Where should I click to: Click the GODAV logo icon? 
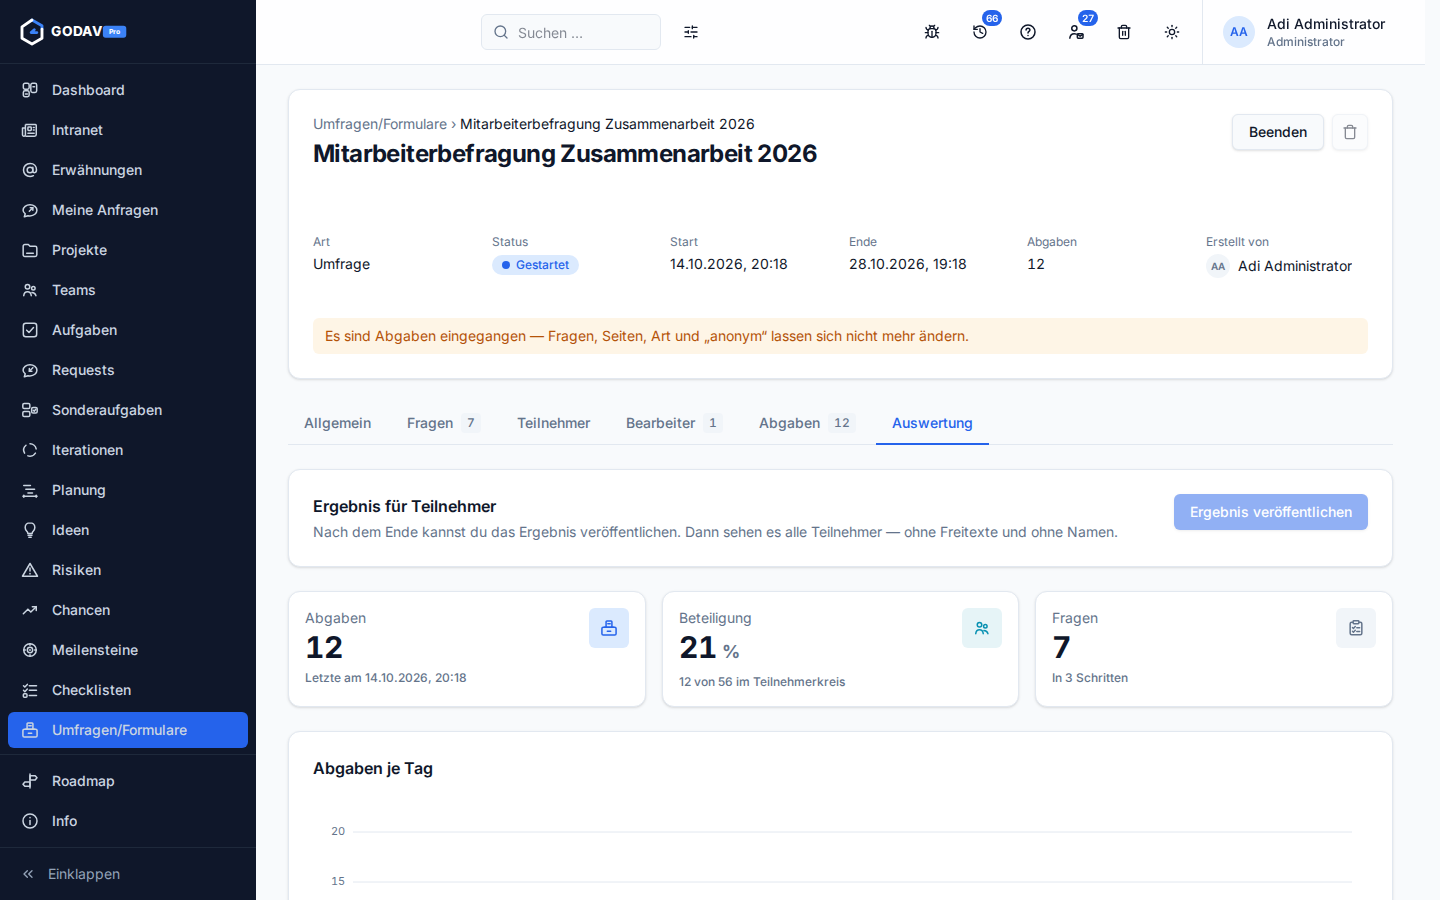click(x=32, y=32)
